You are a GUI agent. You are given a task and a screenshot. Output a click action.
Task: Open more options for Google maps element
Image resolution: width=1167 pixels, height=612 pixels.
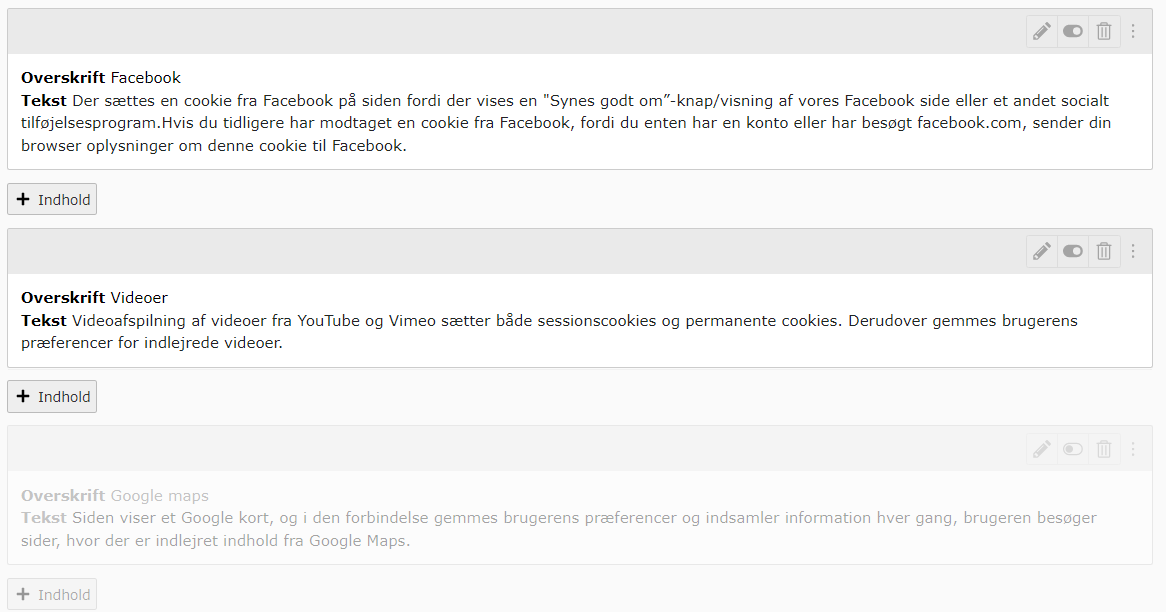1133,449
